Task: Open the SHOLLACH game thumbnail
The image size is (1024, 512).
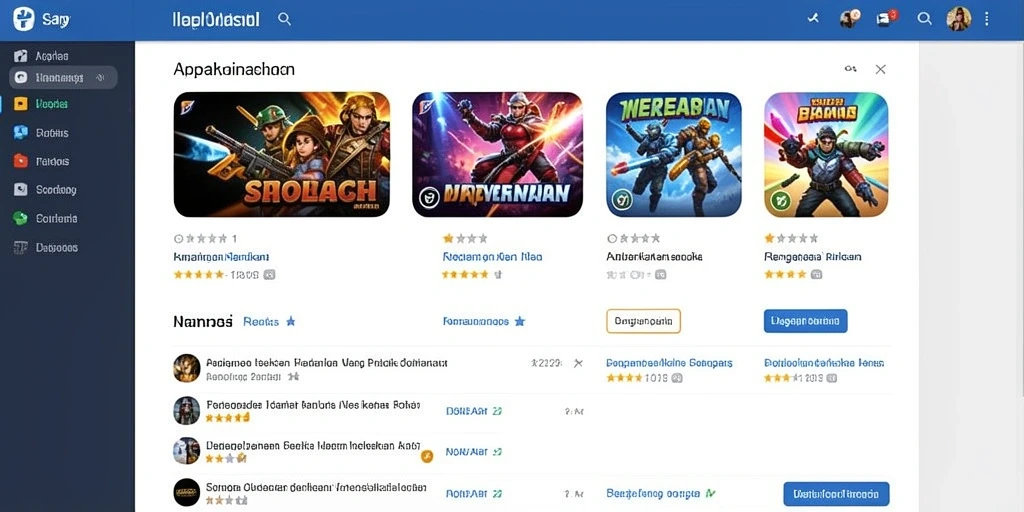Action: (x=281, y=154)
